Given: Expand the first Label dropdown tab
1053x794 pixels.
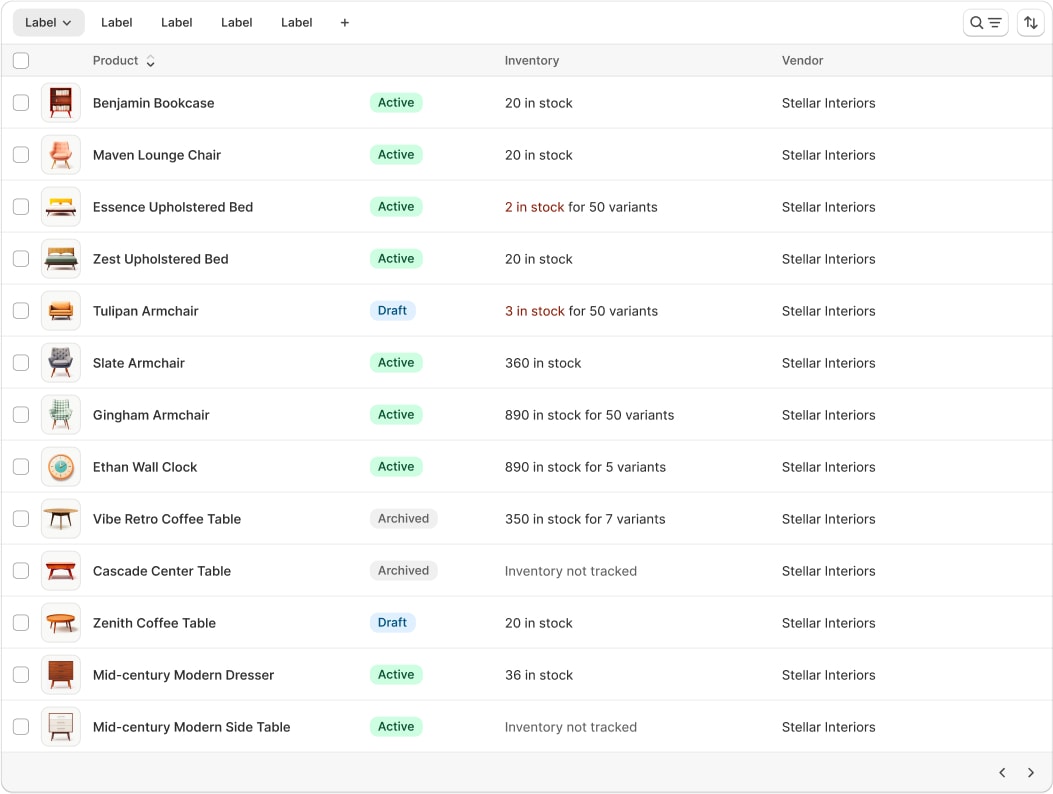Looking at the screenshot, I should click(48, 23).
